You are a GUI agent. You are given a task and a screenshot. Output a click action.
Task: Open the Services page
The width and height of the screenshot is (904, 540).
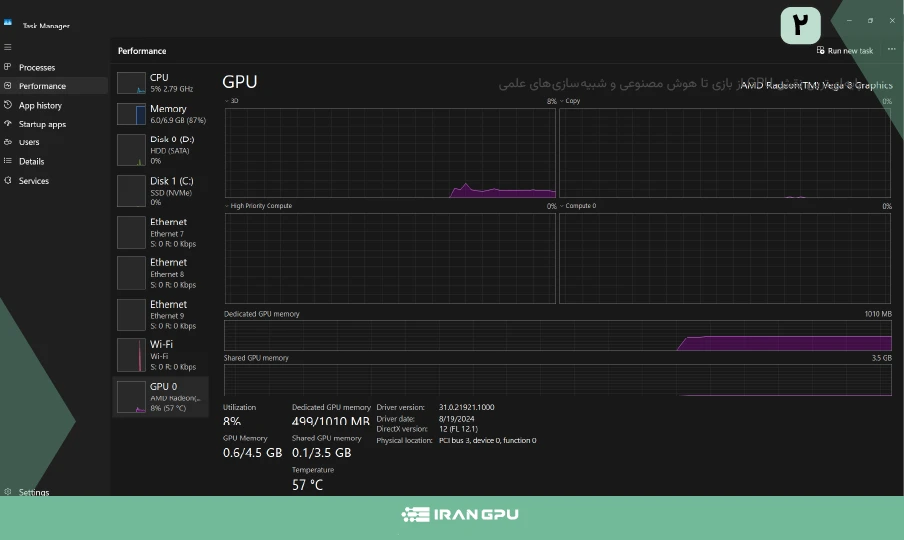click(33, 181)
